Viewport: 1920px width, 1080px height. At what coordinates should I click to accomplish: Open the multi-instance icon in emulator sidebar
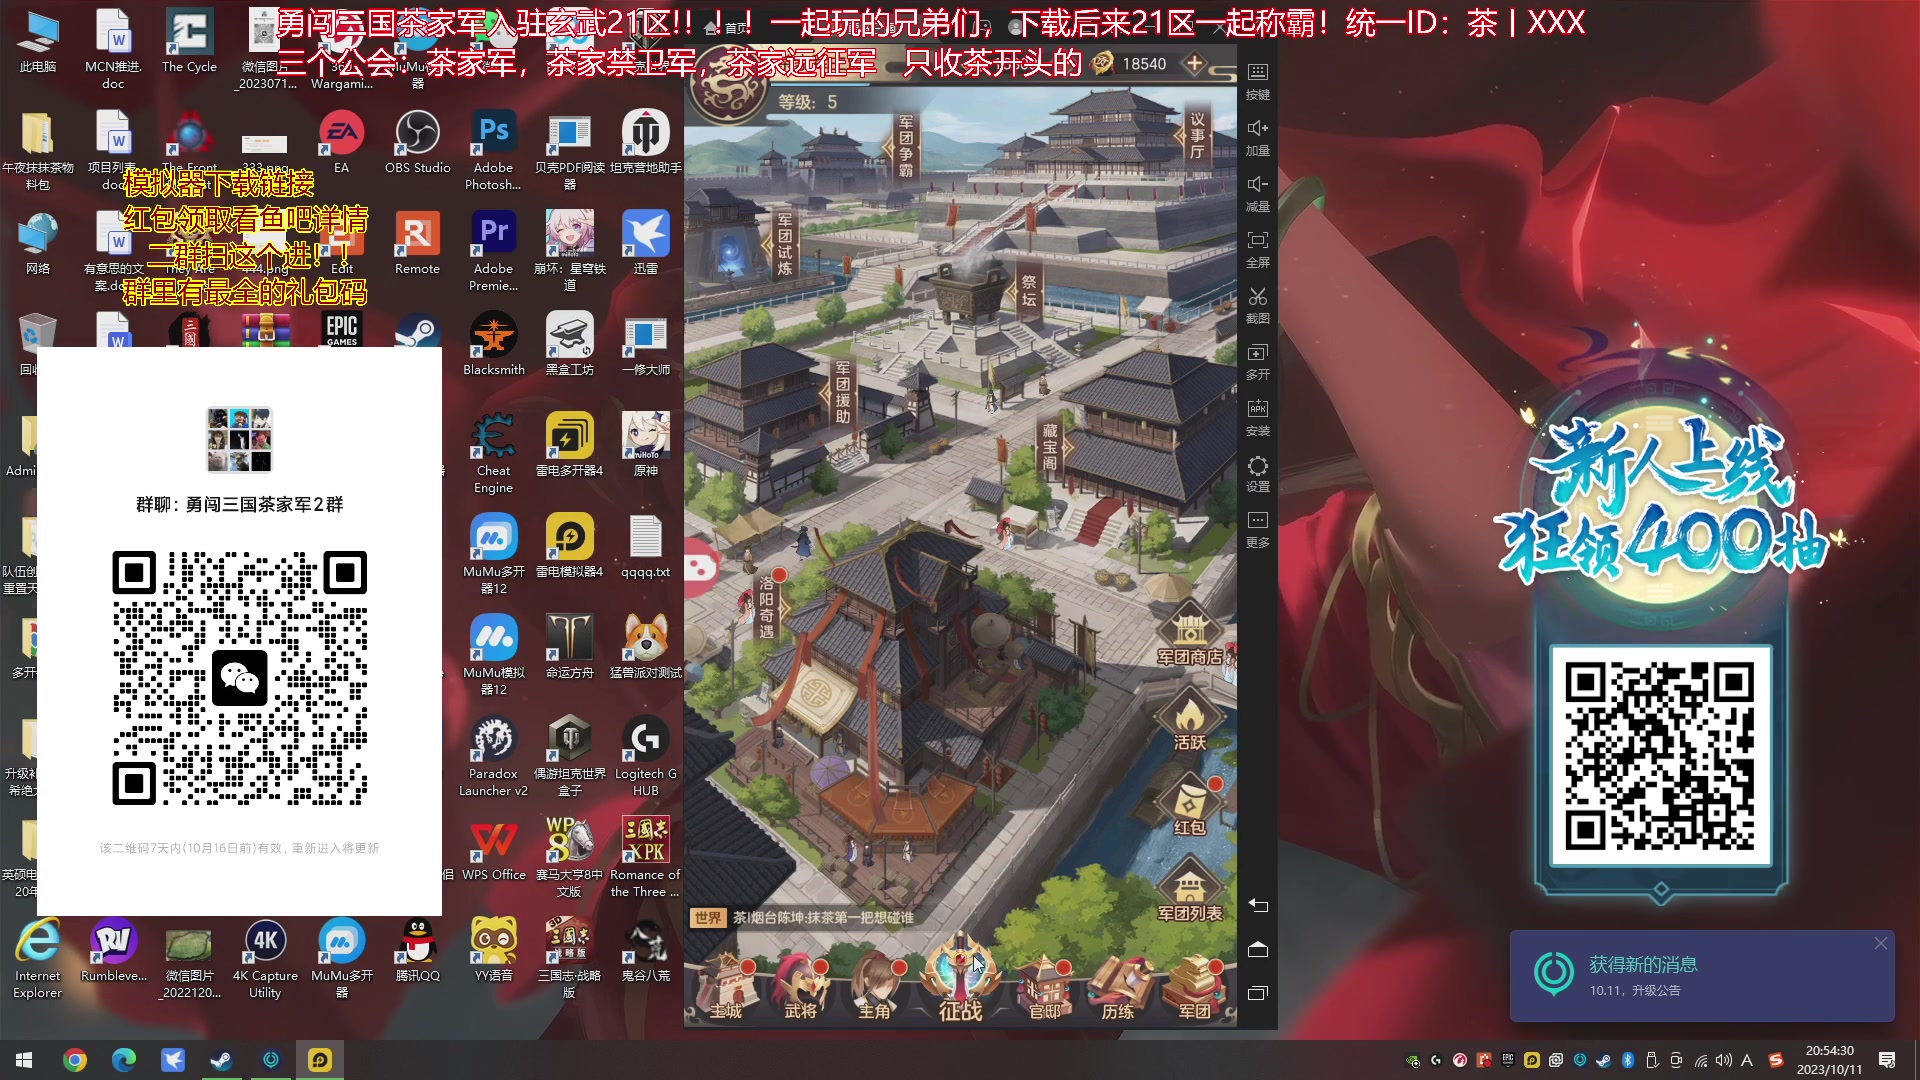coord(1257,353)
